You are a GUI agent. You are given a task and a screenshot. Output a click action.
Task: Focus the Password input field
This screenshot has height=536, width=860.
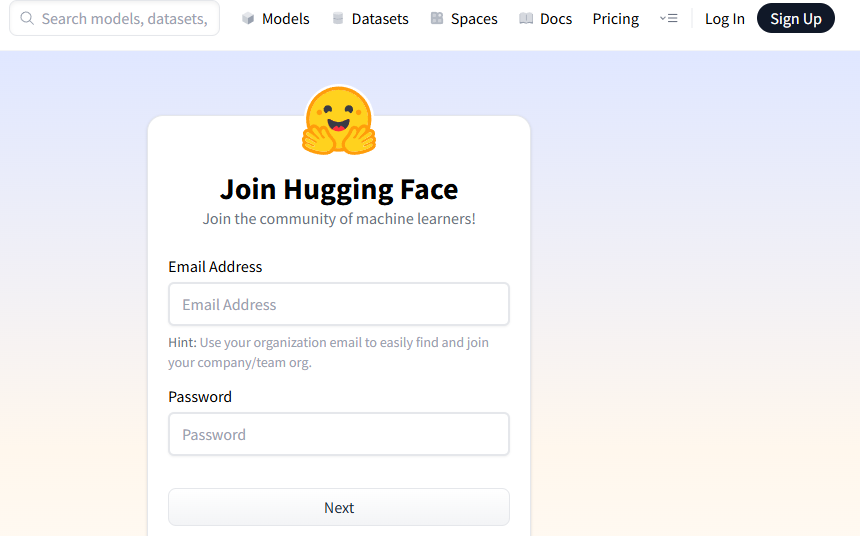[x=339, y=434]
